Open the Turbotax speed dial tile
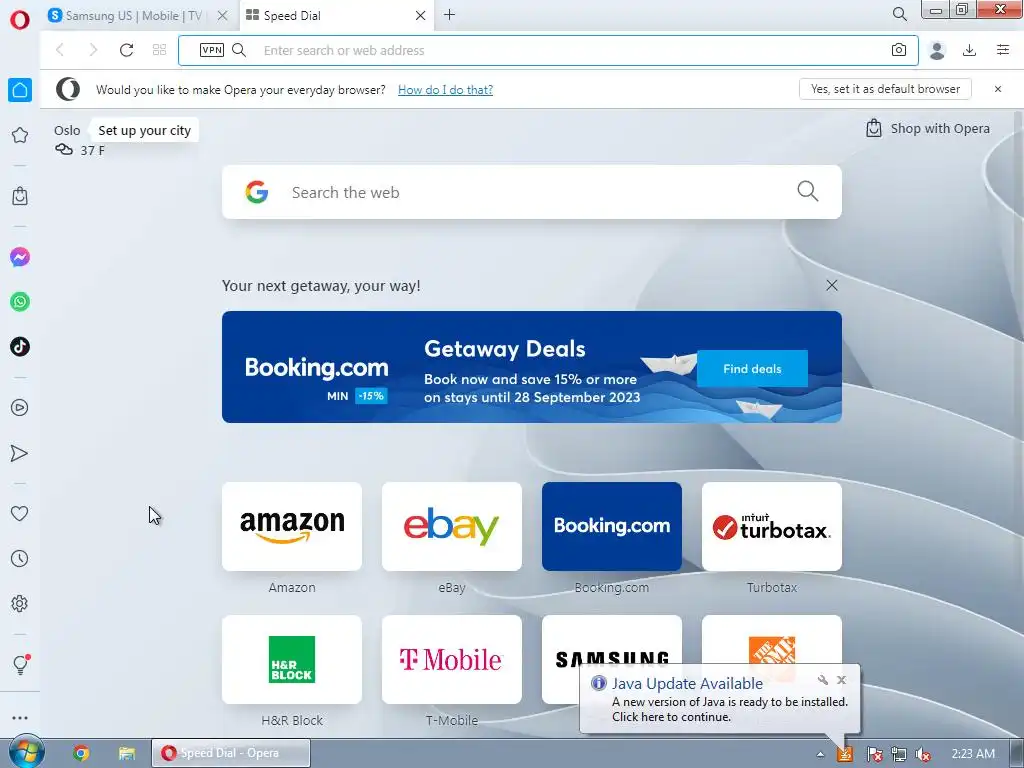 pyautogui.click(x=772, y=526)
